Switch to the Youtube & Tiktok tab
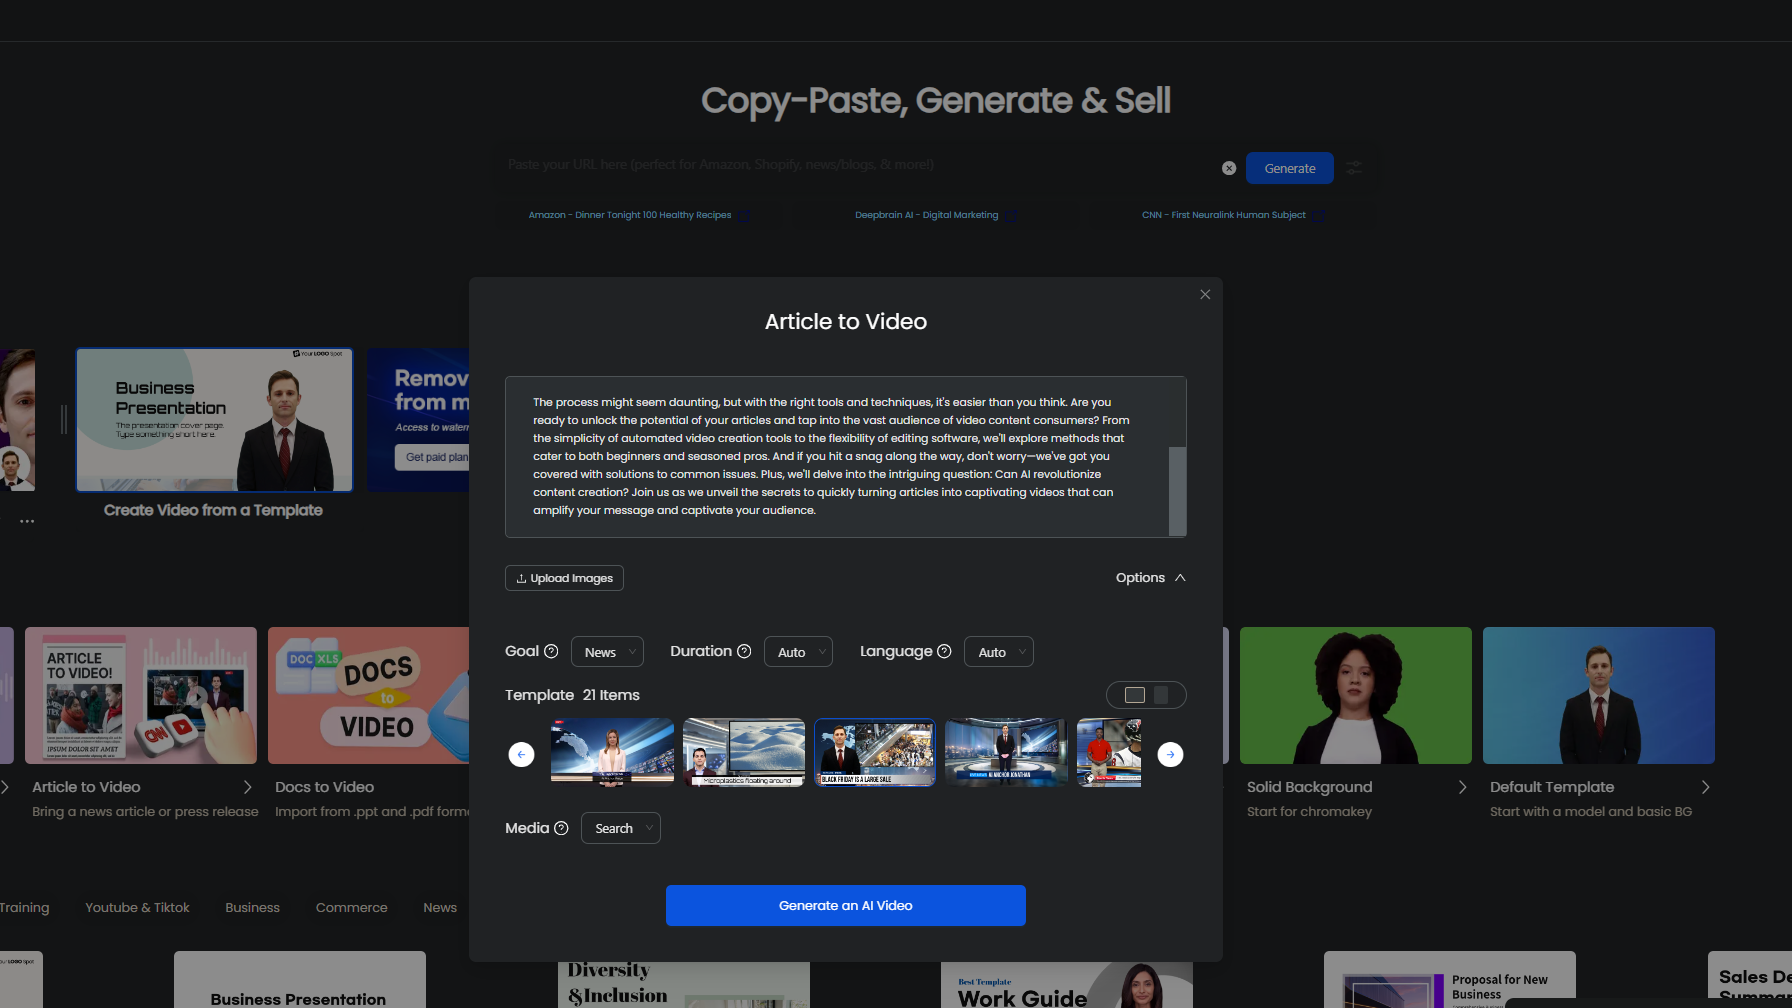This screenshot has height=1008, width=1792. [x=137, y=908]
